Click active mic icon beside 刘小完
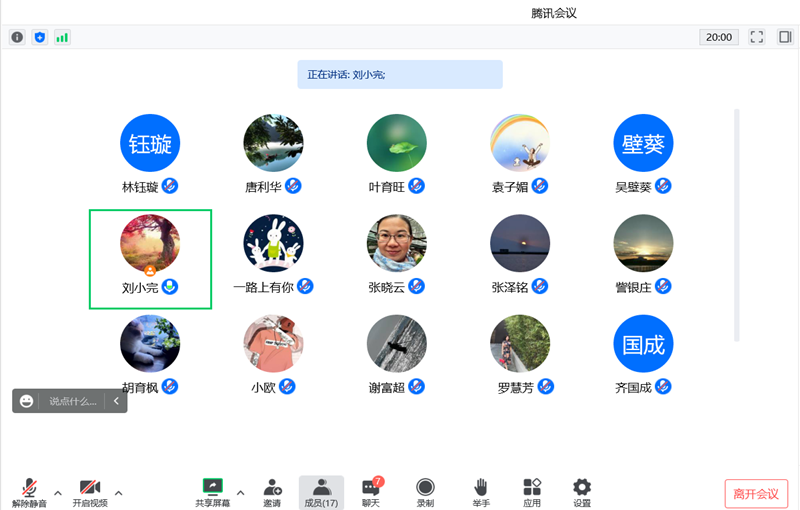Viewport: 800px width, 510px height. point(170,287)
